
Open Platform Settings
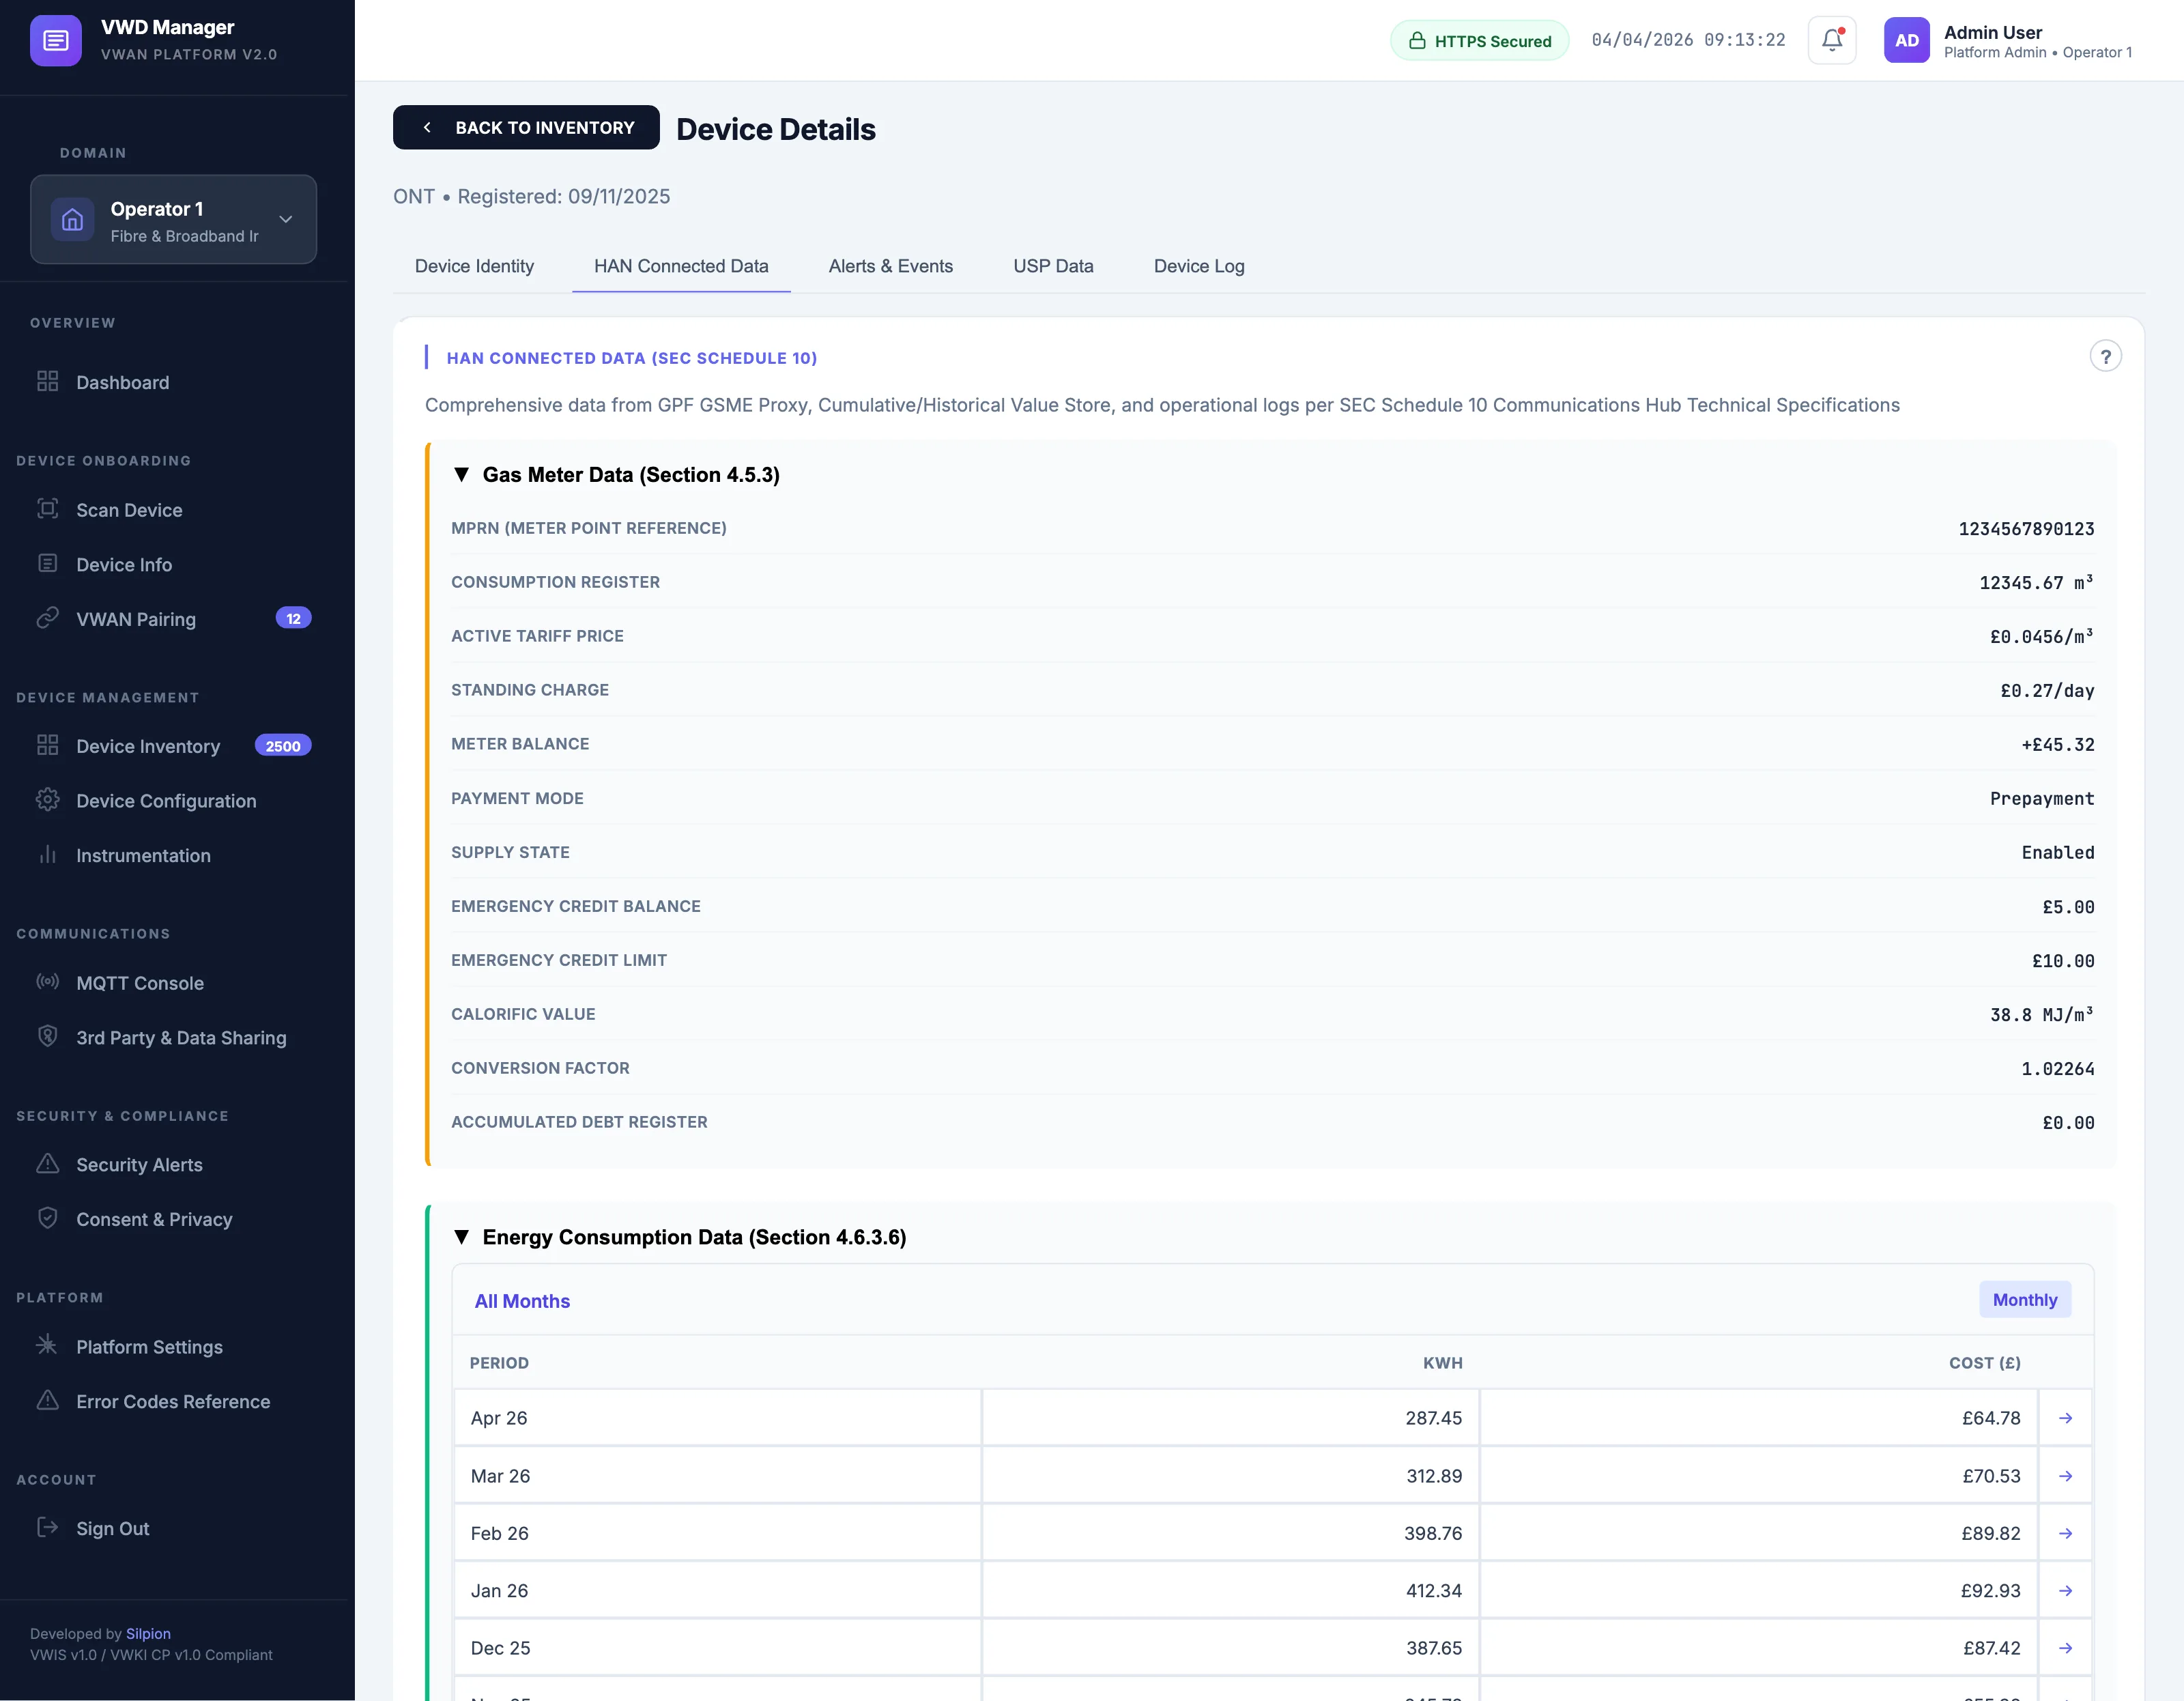pyautogui.click(x=149, y=1347)
